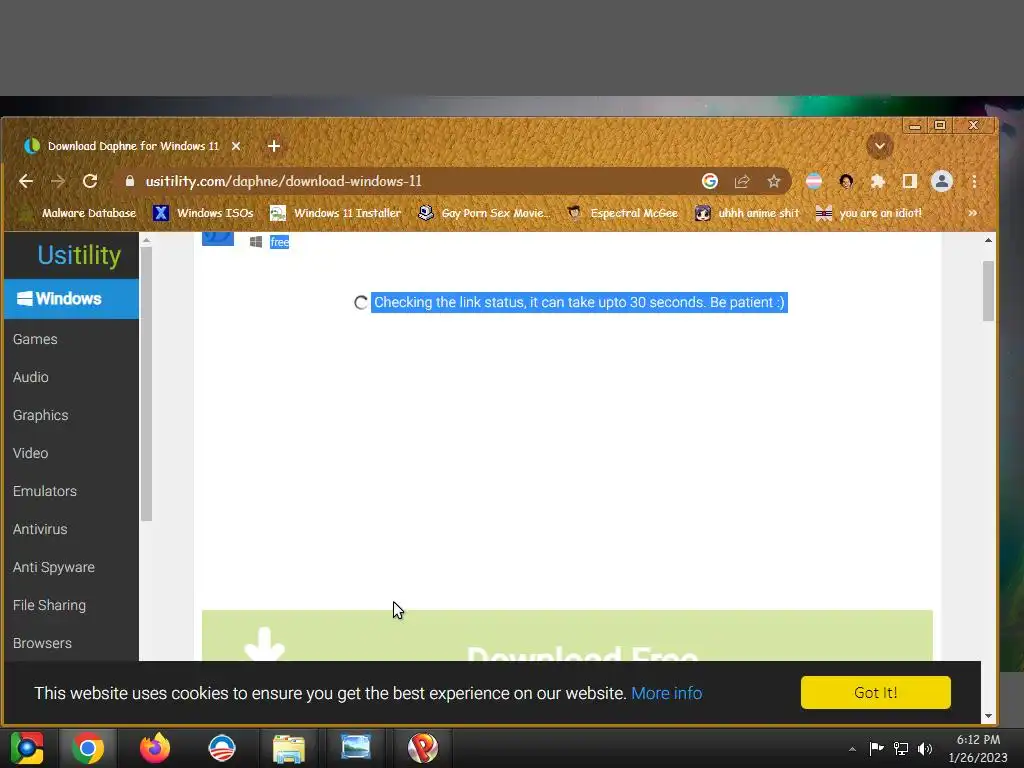Click the Checking the link status message
1024x768 pixels.
pos(579,302)
